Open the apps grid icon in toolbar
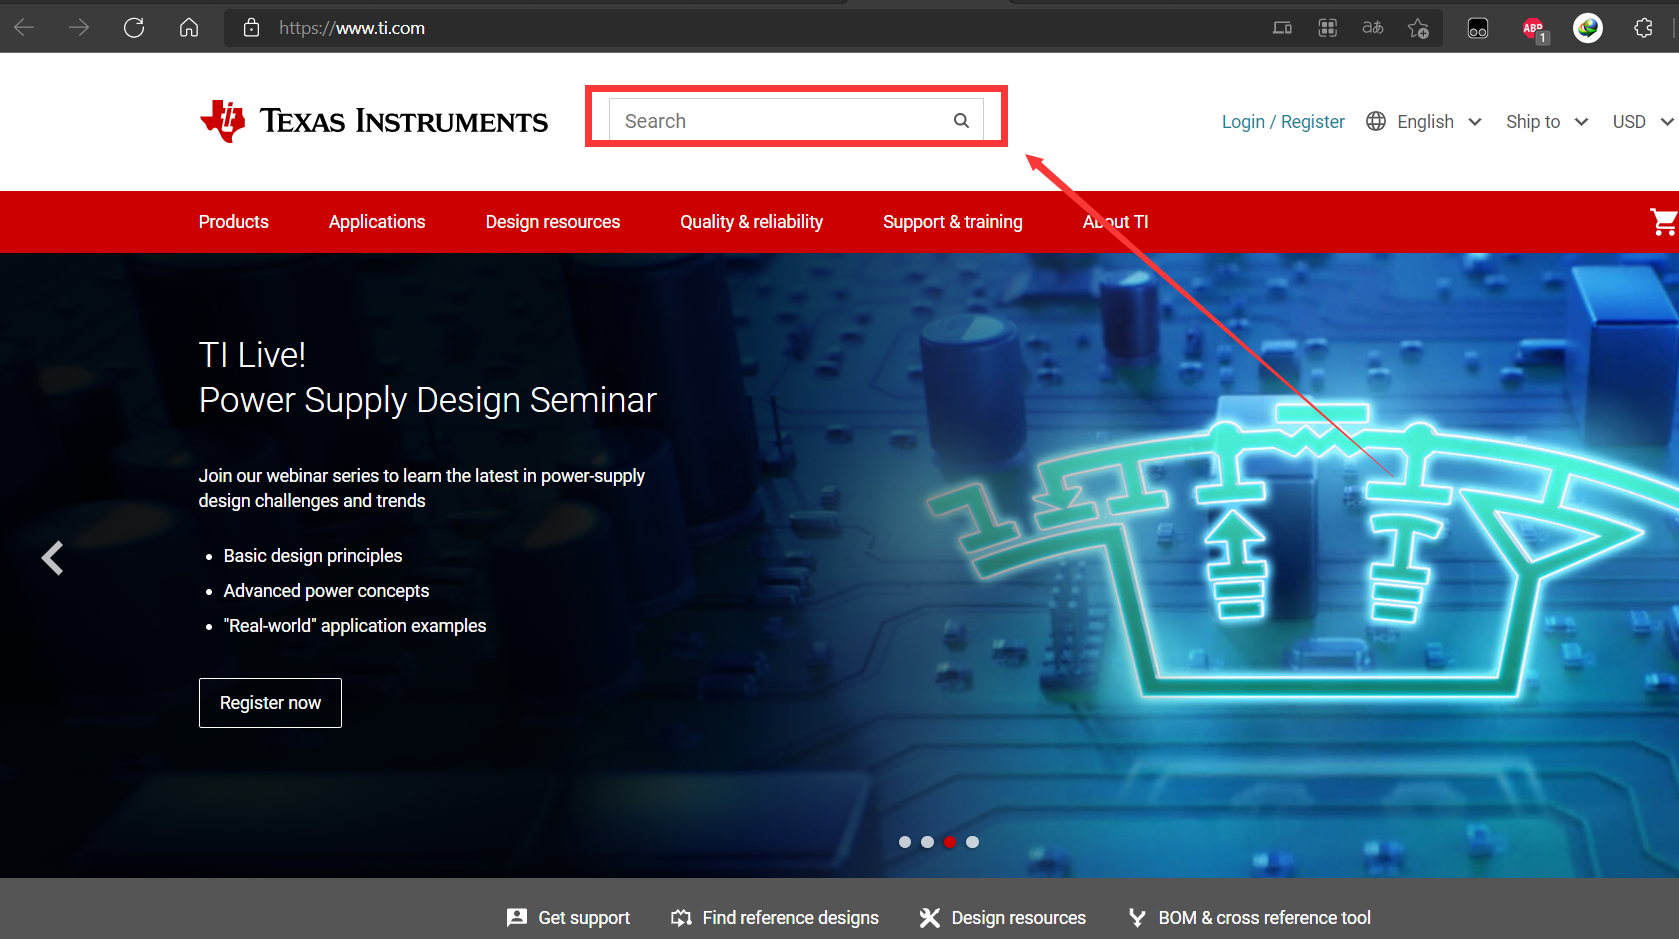This screenshot has height=939, width=1679. tap(1328, 28)
